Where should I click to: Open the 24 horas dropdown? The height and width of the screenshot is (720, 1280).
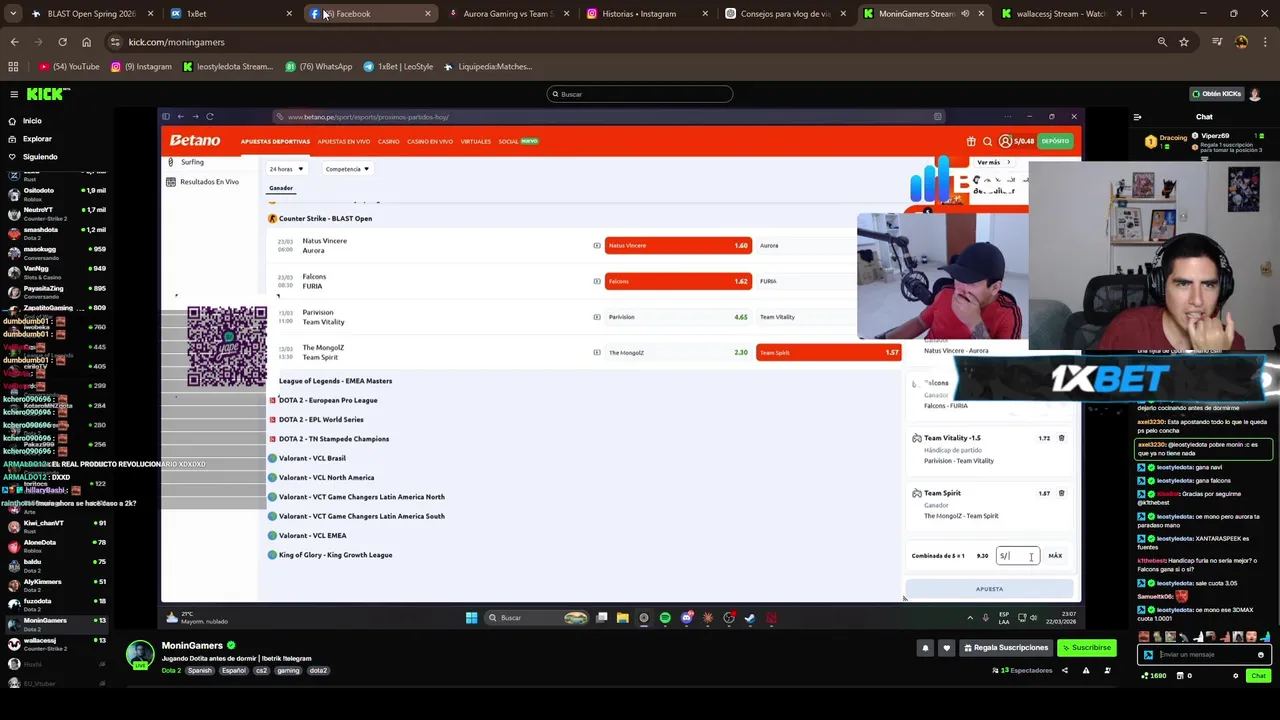286,169
